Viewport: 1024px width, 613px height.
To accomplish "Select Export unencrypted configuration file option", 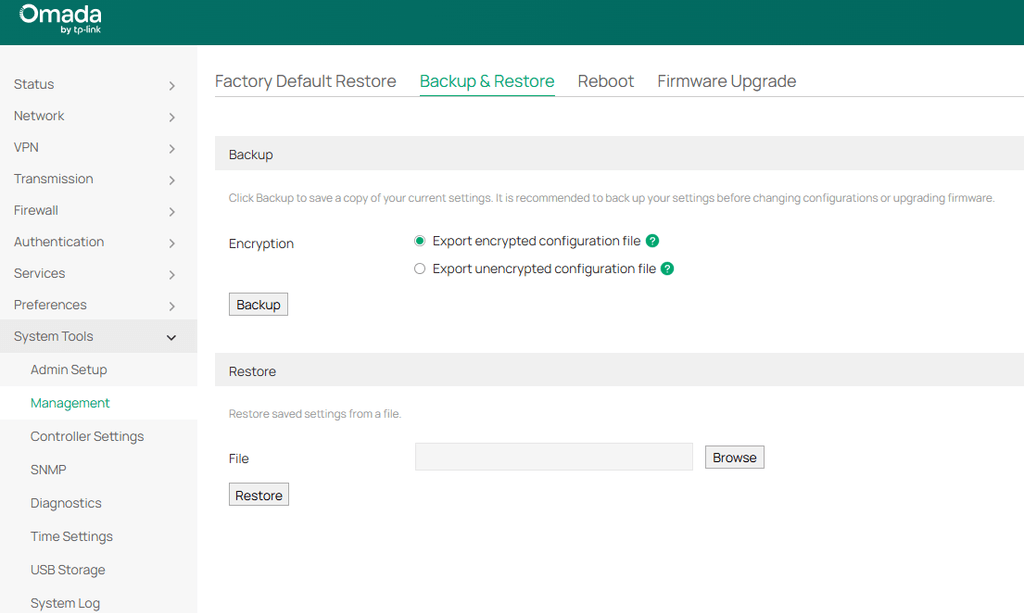I will coord(420,268).
